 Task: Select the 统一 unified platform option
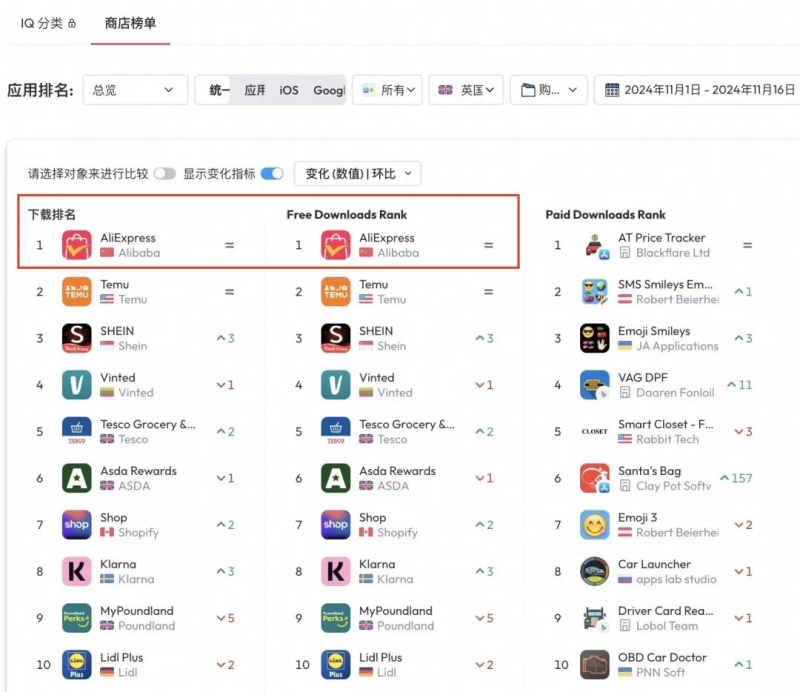(x=219, y=90)
